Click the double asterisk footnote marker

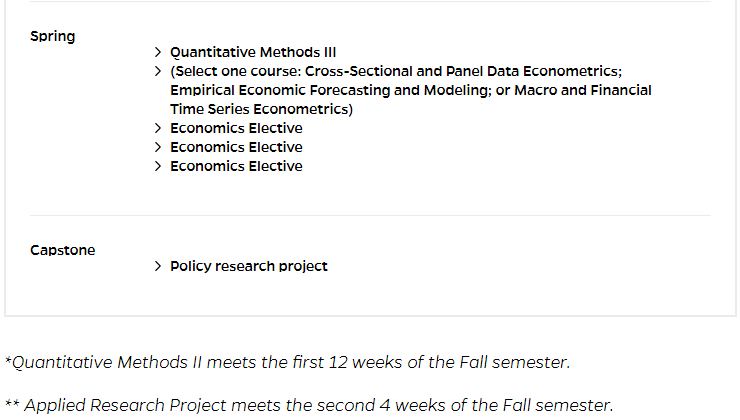(x=12, y=404)
